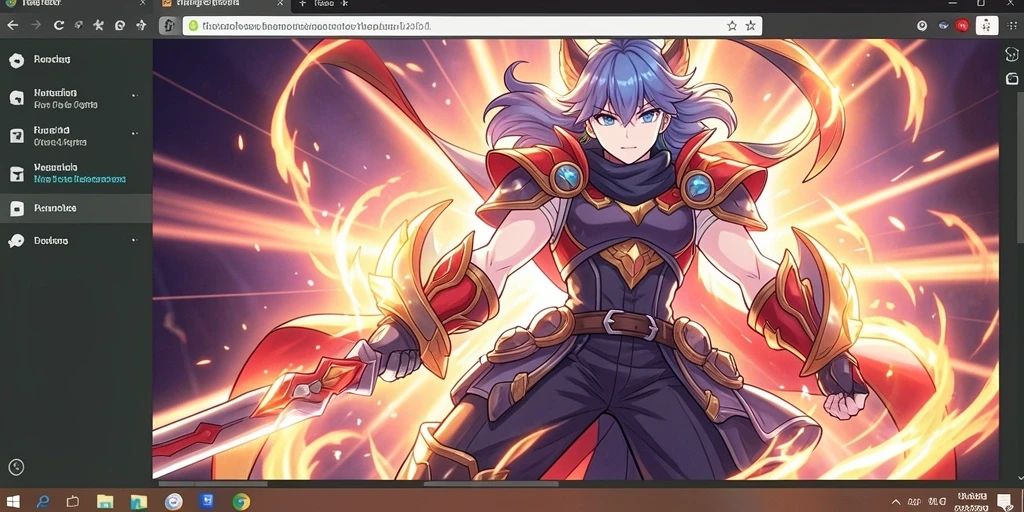Viewport: 1024px width, 512px height.
Task: Open the blue square app on the taskbar
Action: coord(206,502)
